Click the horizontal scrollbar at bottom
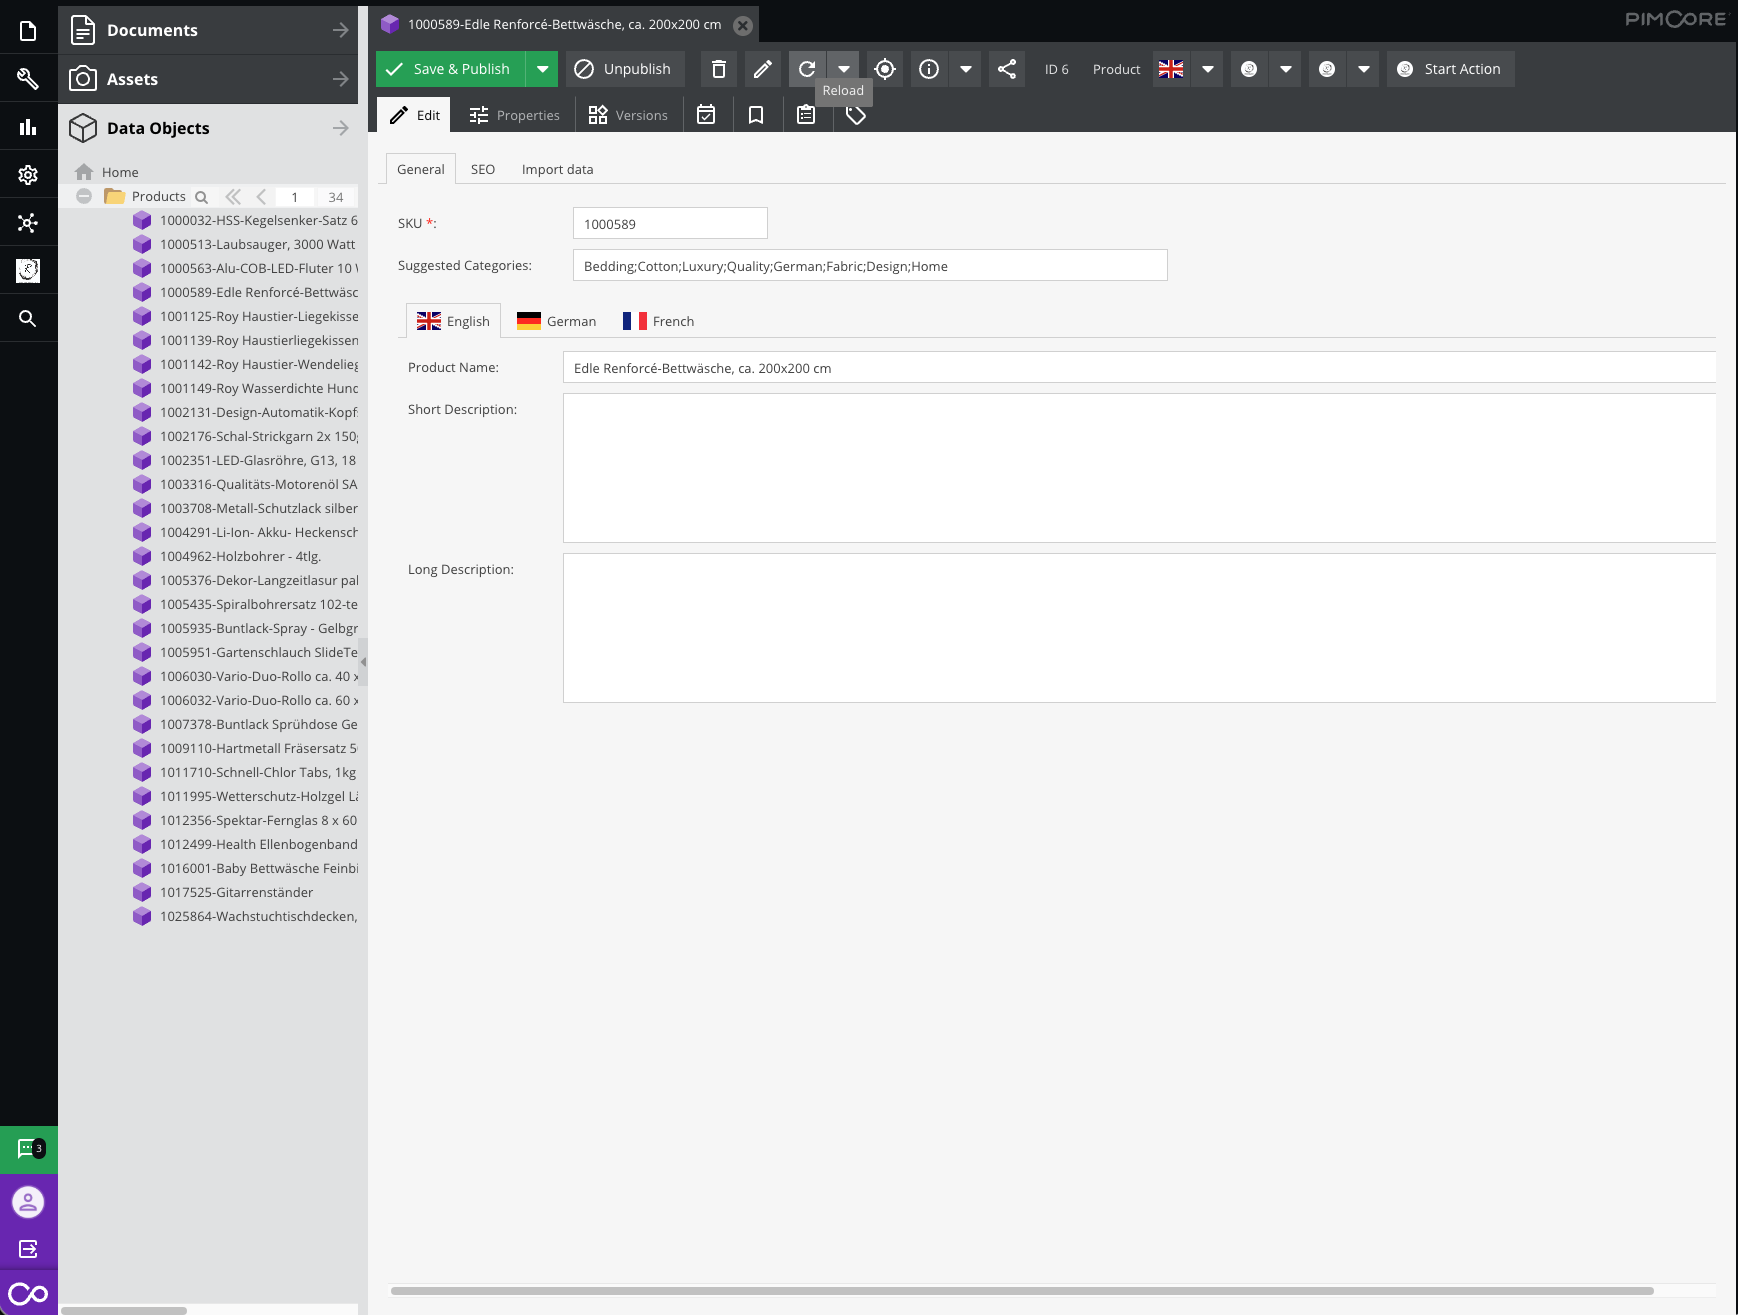Screen dimensions: 1738x1315 (x=1020, y=1290)
